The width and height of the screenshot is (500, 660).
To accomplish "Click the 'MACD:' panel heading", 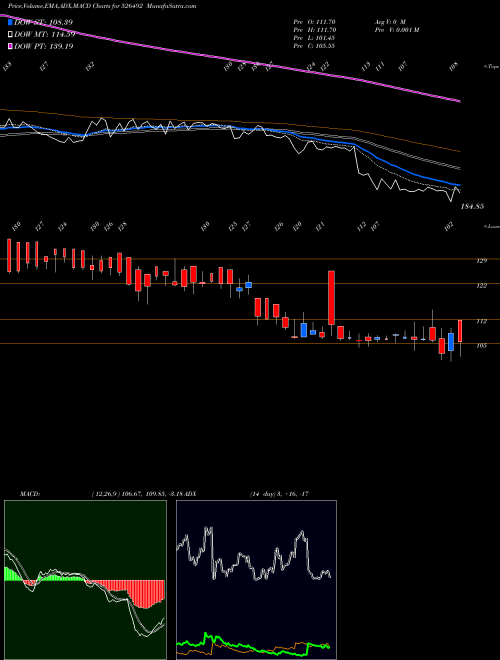I will (x=30, y=494).
